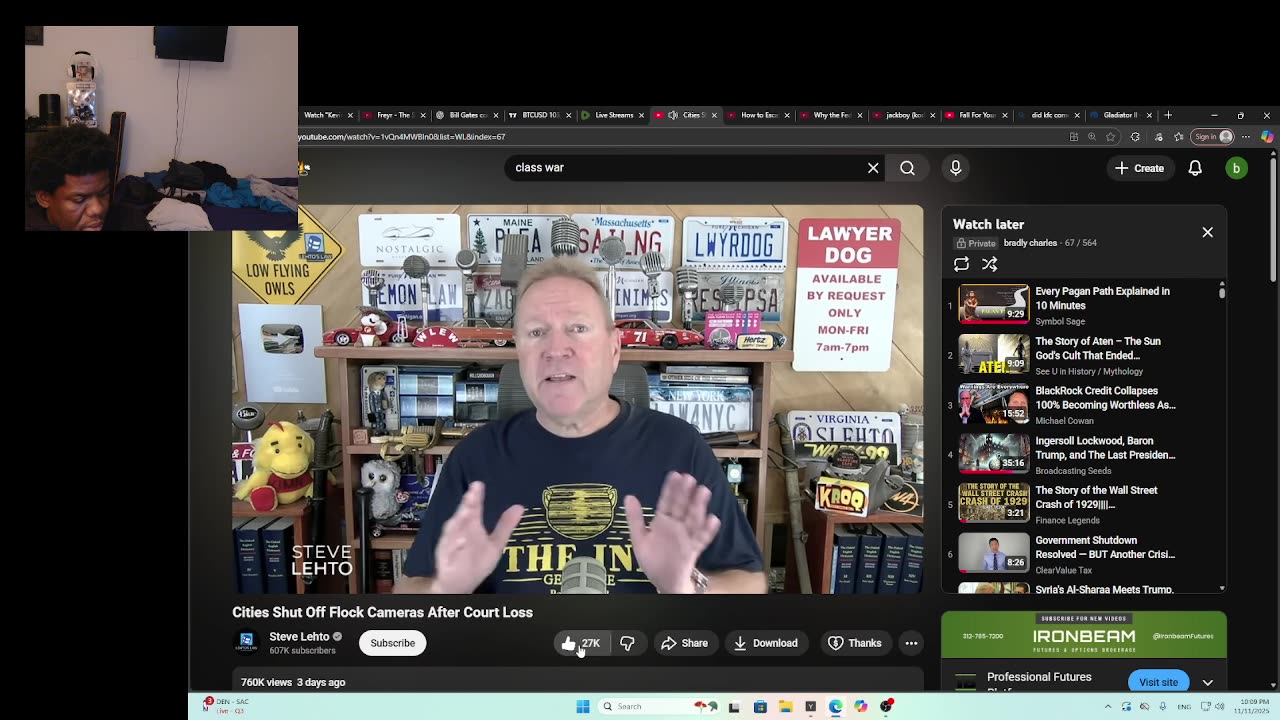
Task: Subscribe to Steve Lehto channel
Action: (x=393, y=643)
